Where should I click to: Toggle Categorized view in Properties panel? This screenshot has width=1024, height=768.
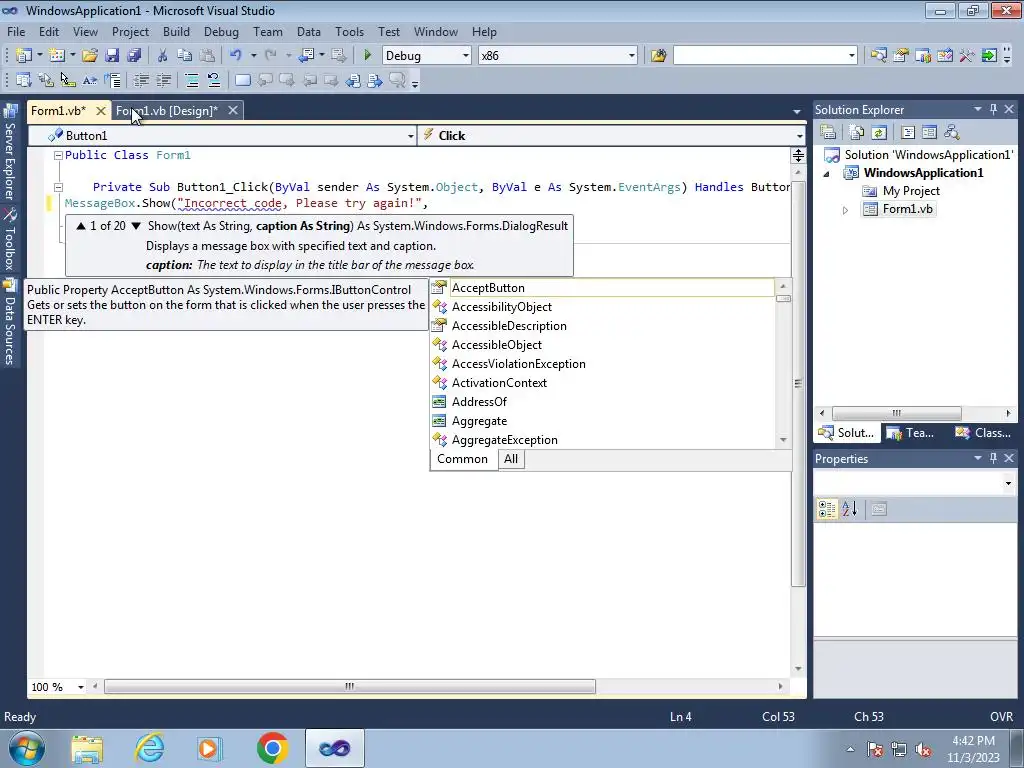(x=826, y=509)
